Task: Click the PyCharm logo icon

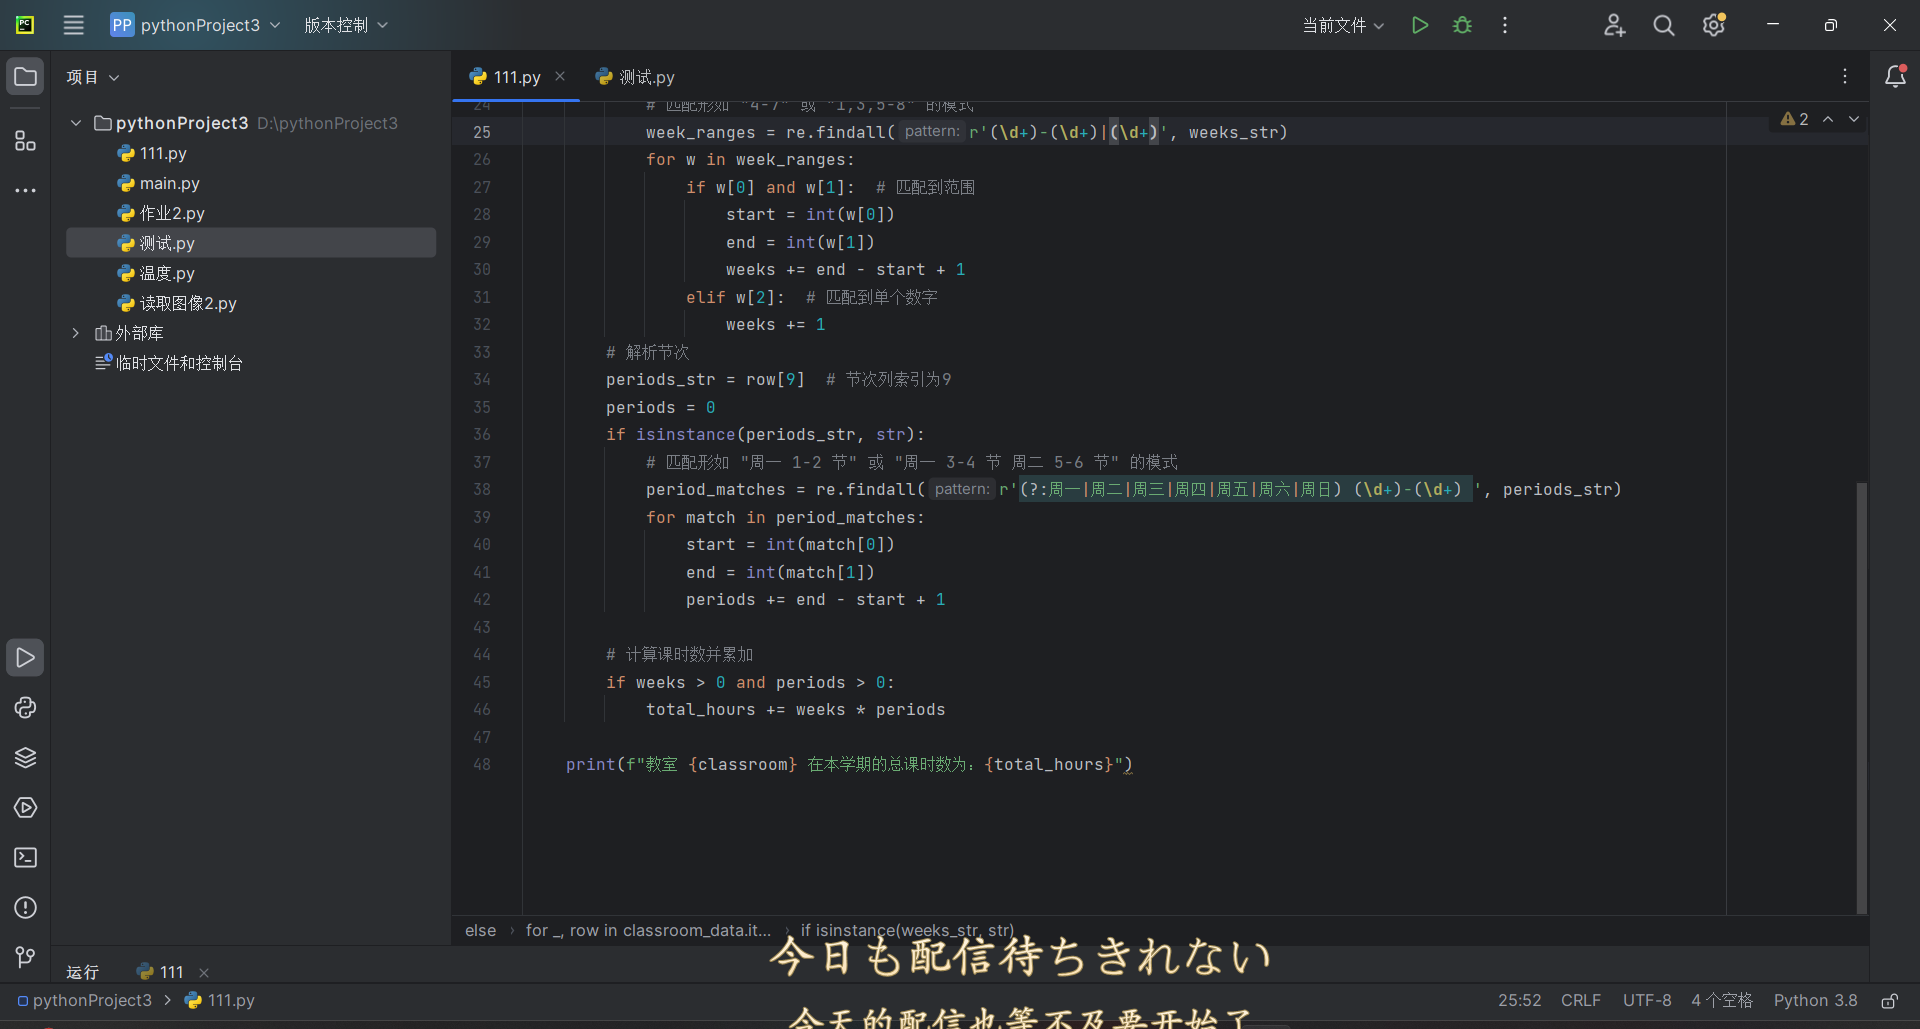Action: coord(25,25)
